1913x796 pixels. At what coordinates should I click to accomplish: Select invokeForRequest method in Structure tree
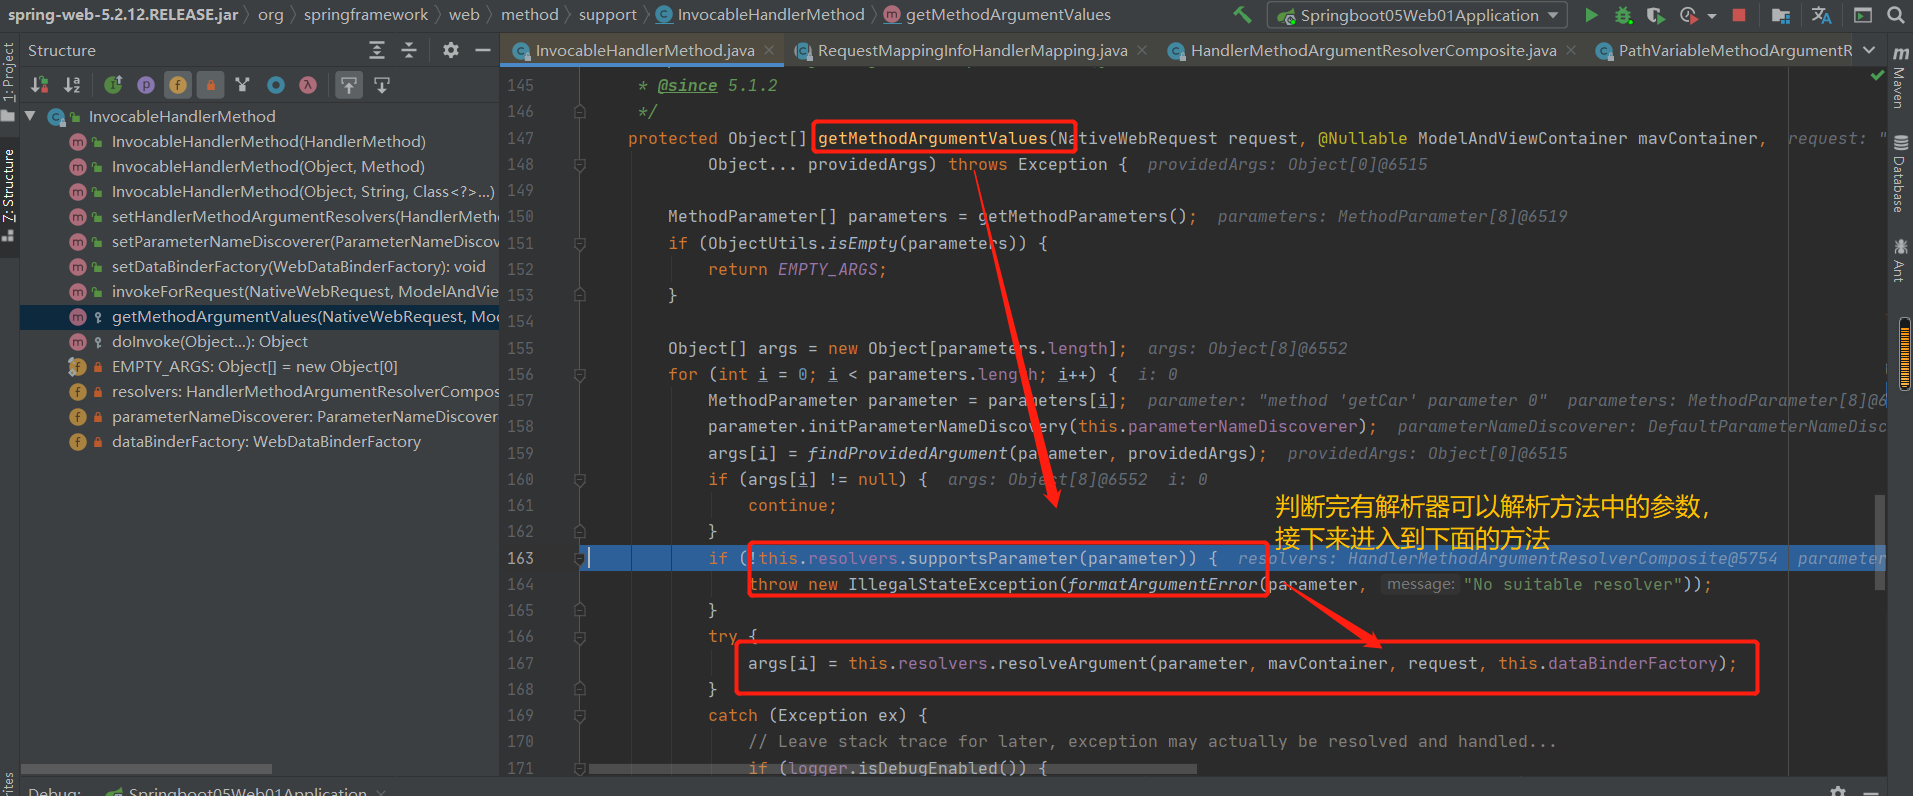[x=304, y=291]
